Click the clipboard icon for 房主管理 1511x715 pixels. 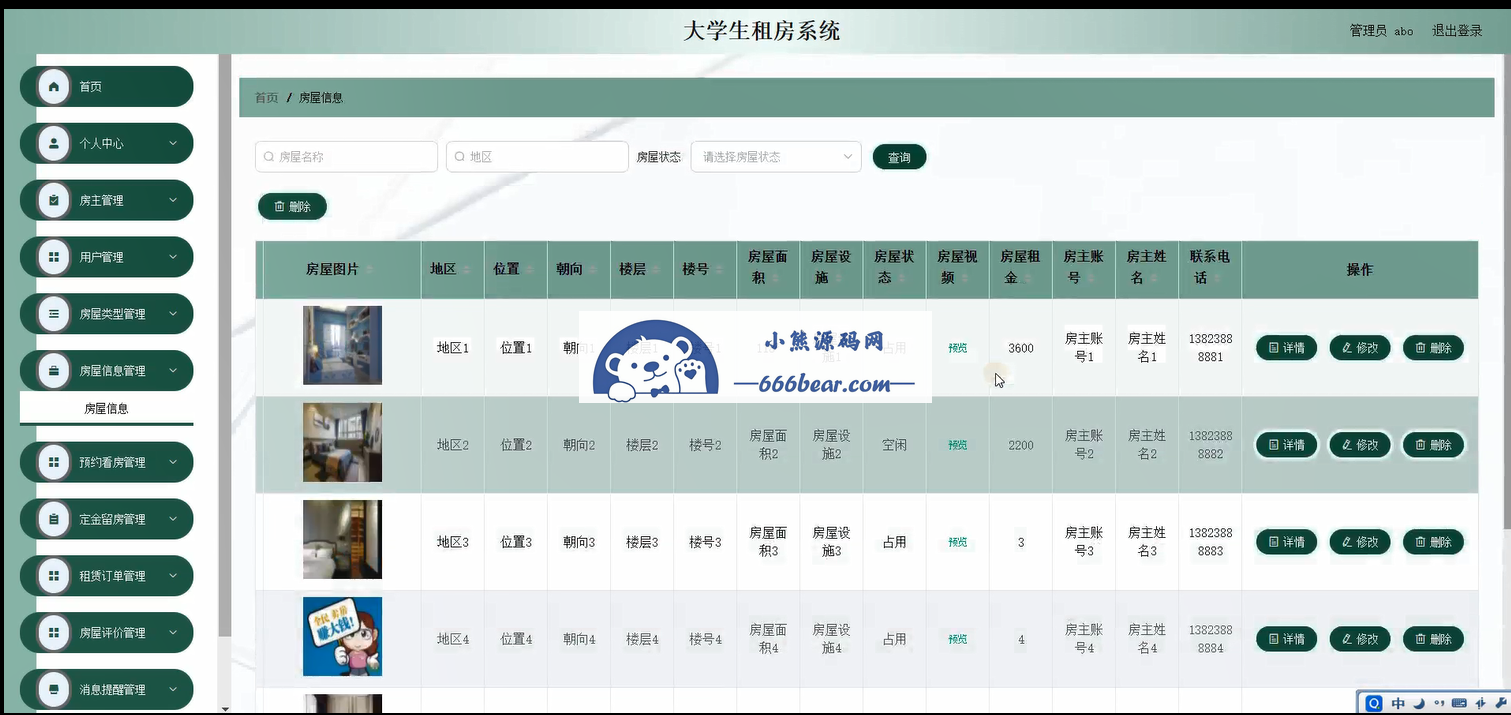click(x=53, y=201)
